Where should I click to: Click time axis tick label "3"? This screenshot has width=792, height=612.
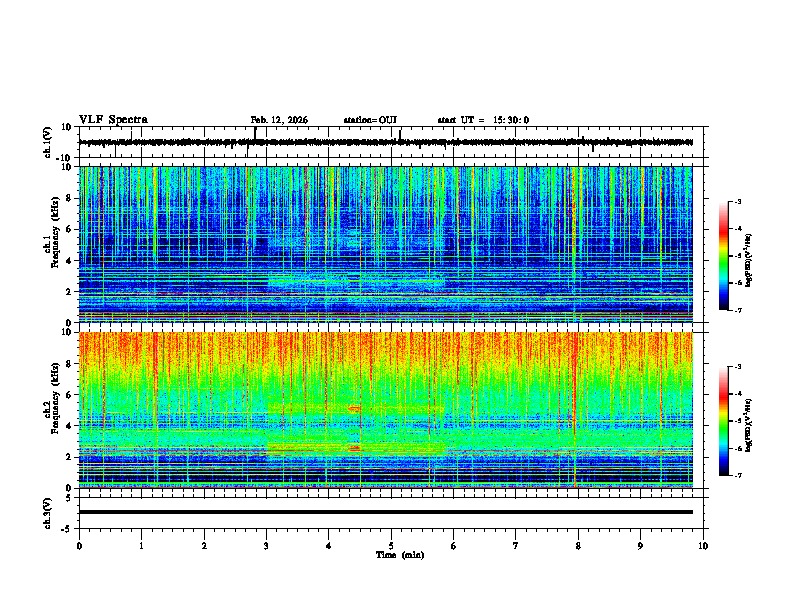266,546
